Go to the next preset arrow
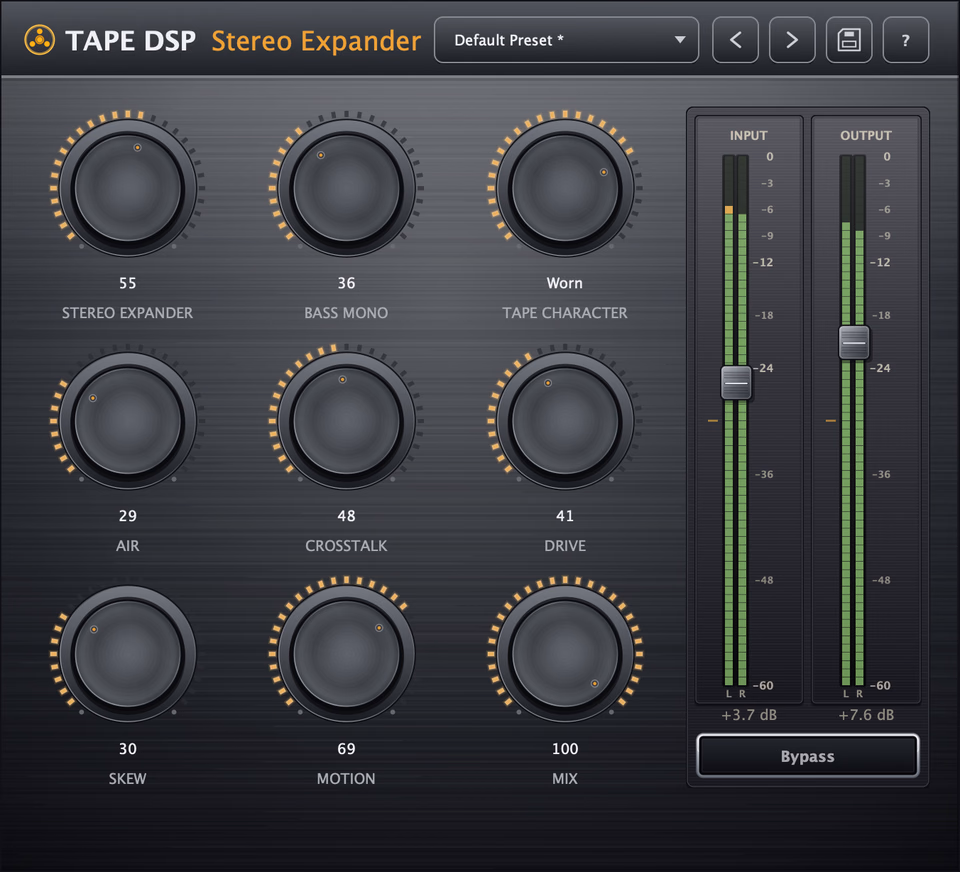 coord(792,40)
